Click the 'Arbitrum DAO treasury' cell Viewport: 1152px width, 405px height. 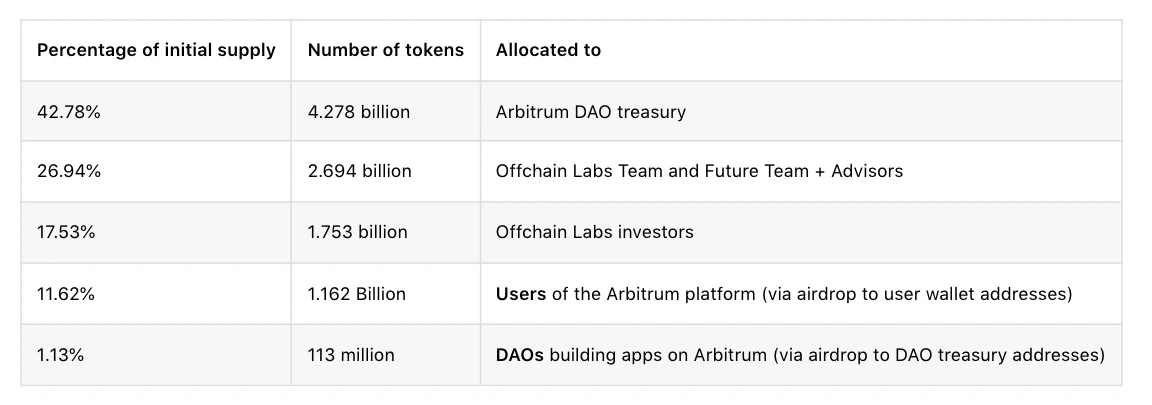(x=801, y=111)
